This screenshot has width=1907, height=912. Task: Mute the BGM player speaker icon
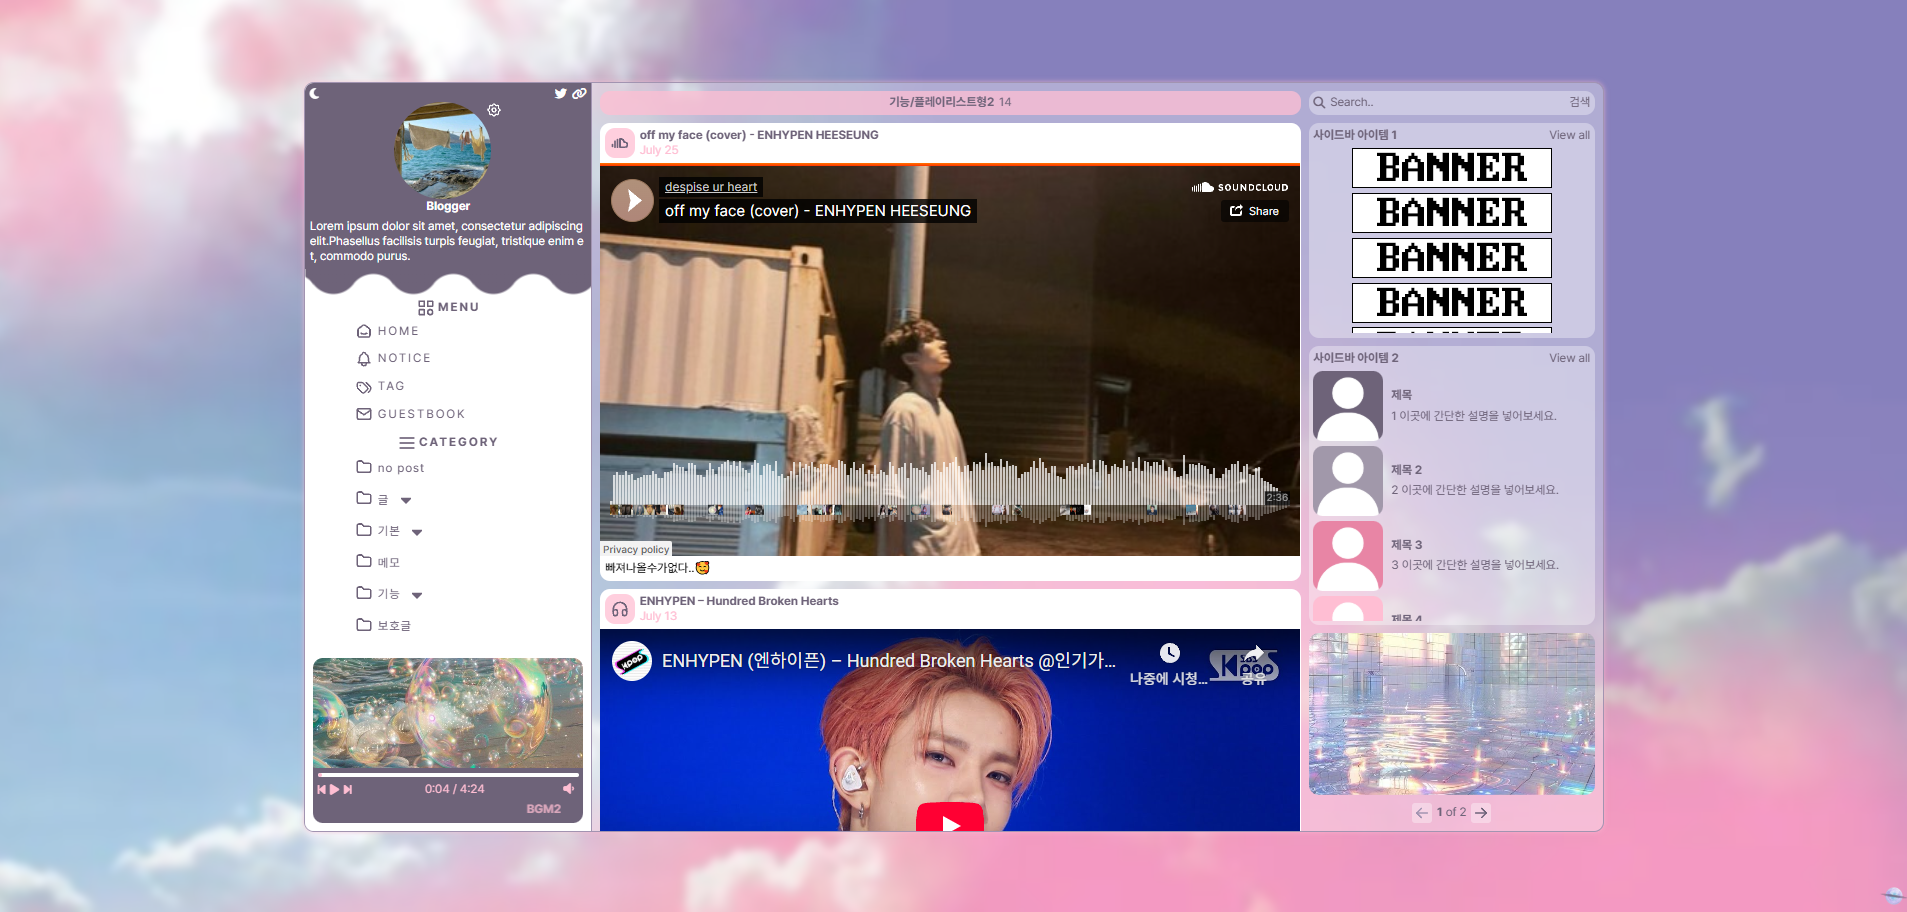coord(569,789)
